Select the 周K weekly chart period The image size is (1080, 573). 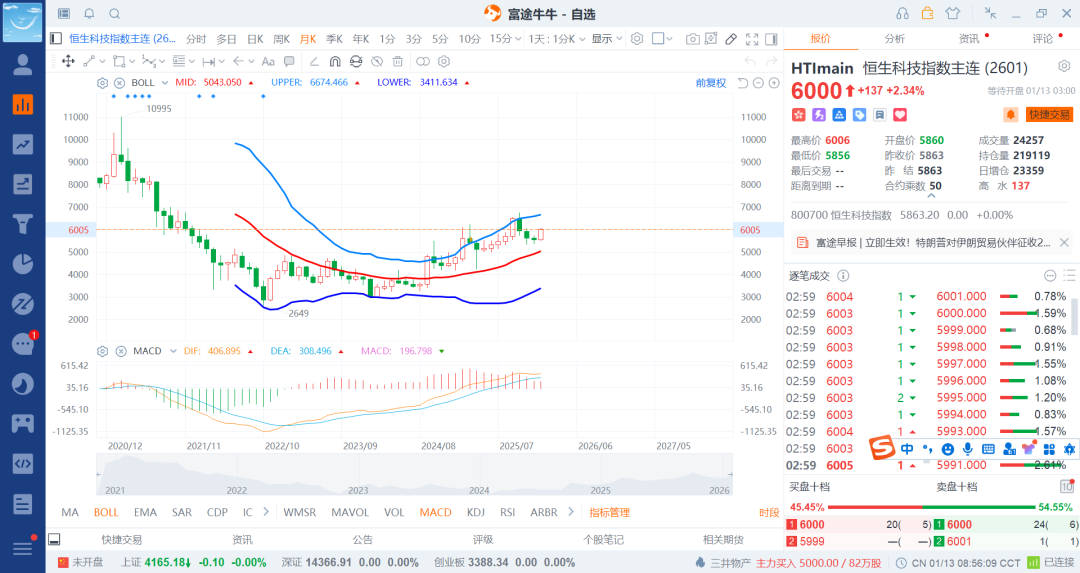[281, 39]
